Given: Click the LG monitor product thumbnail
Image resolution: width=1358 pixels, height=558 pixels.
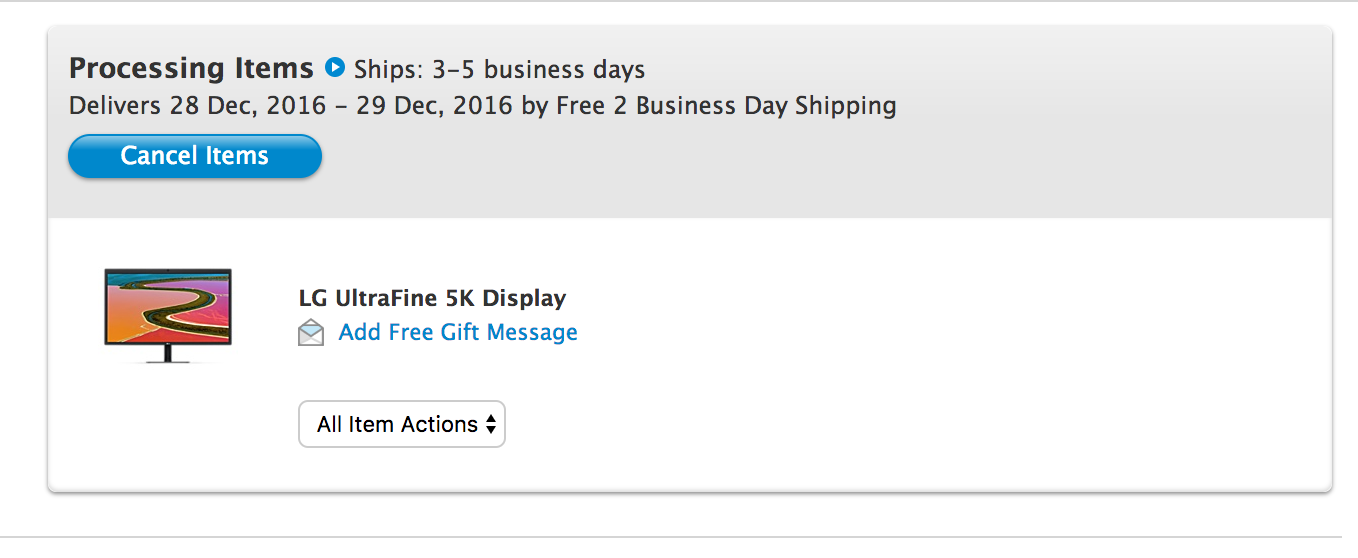Looking at the screenshot, I should (168, 314).
